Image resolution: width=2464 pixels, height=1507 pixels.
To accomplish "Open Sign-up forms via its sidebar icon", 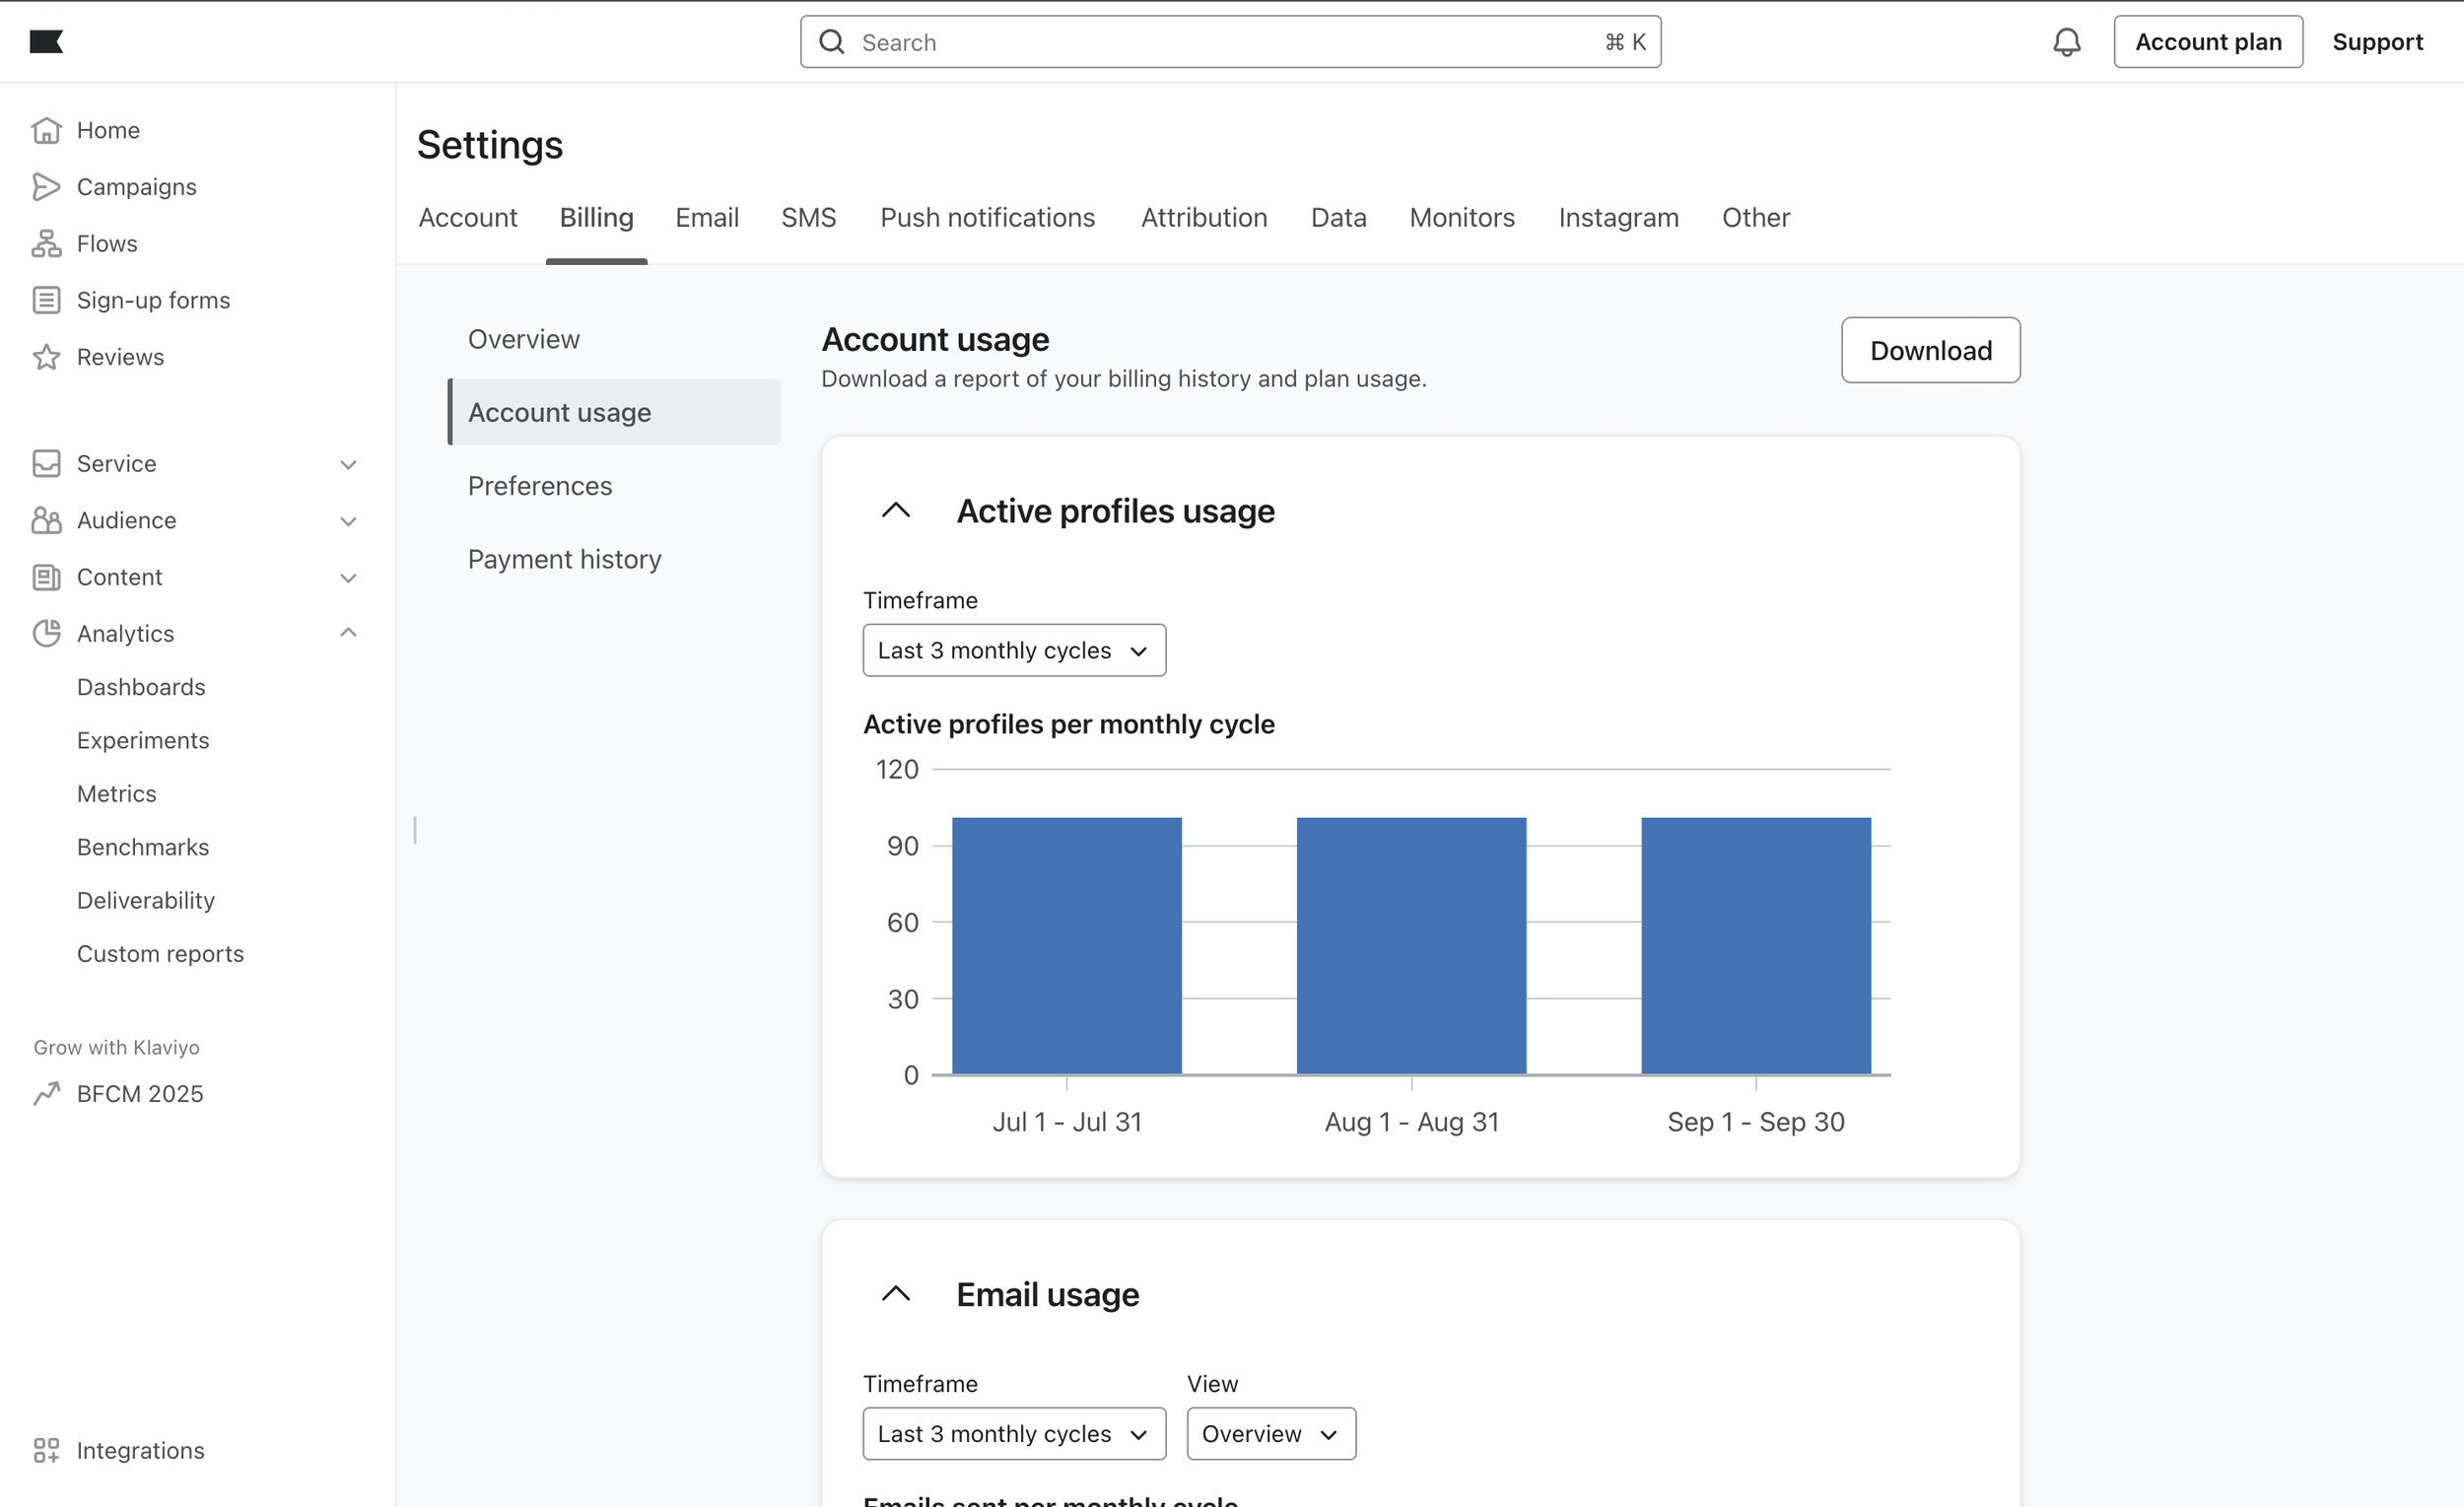I will point(46,300).
